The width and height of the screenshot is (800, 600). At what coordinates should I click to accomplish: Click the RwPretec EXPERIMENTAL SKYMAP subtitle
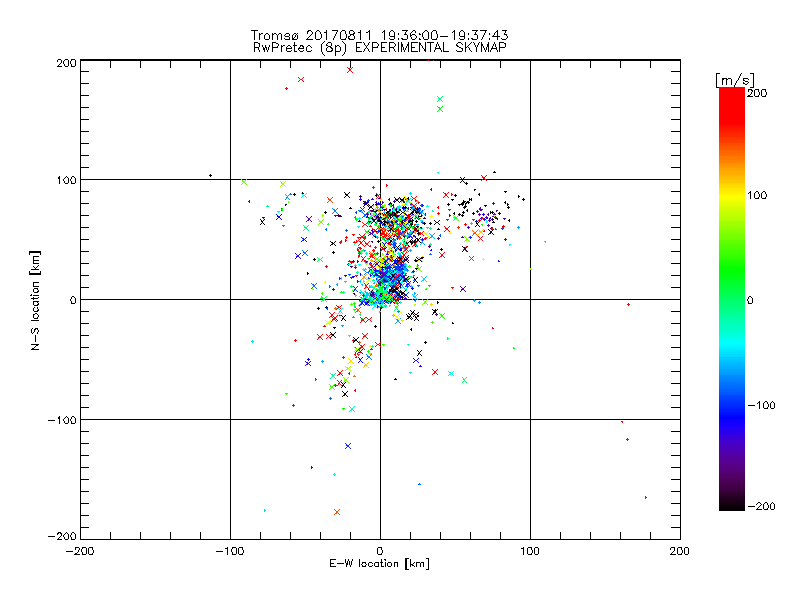(380, 47)
